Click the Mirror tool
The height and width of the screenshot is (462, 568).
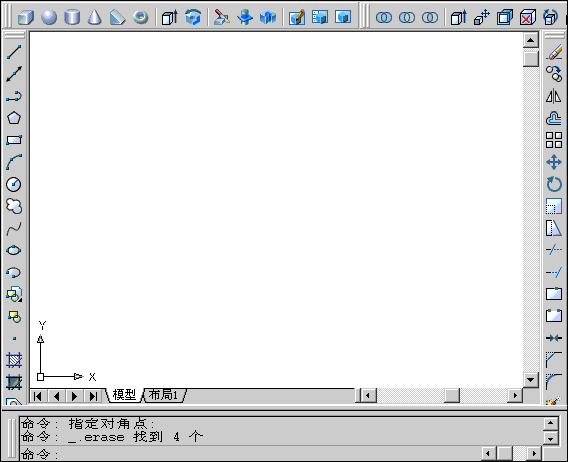click(x=554, y=96)
